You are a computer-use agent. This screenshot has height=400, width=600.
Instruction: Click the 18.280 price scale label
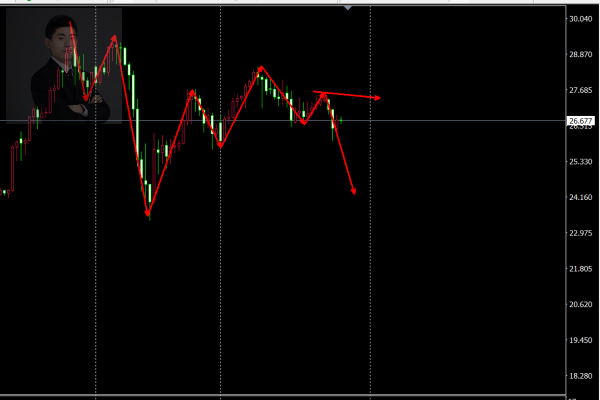[580, 376]
